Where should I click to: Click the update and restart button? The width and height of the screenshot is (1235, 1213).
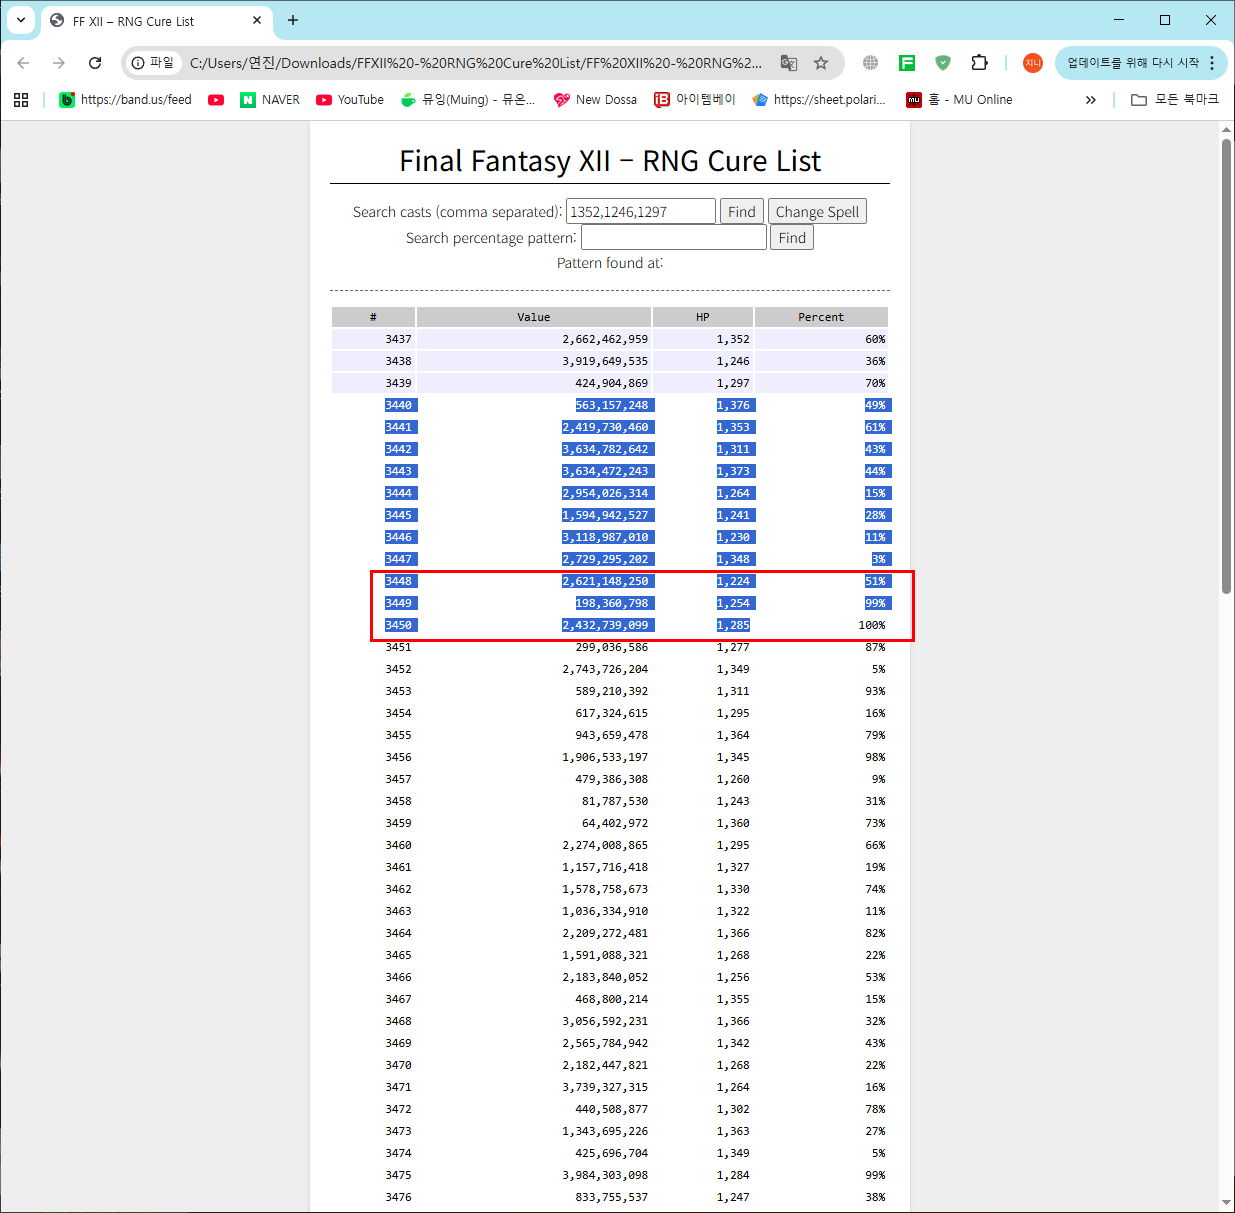point(1133,63)
